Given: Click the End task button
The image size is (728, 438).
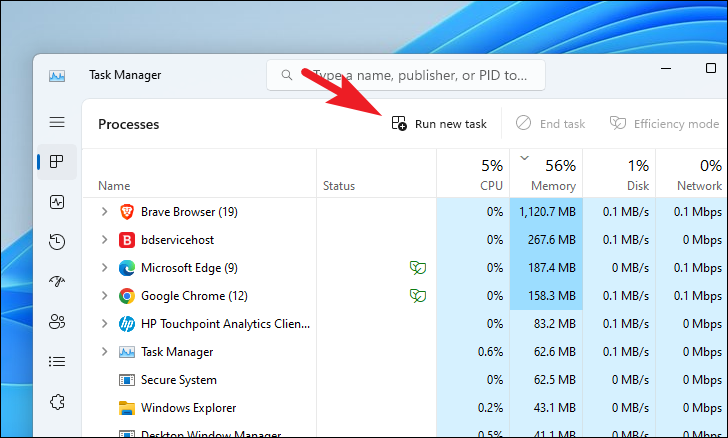Looking at the screenshot, I should [551, 124].
